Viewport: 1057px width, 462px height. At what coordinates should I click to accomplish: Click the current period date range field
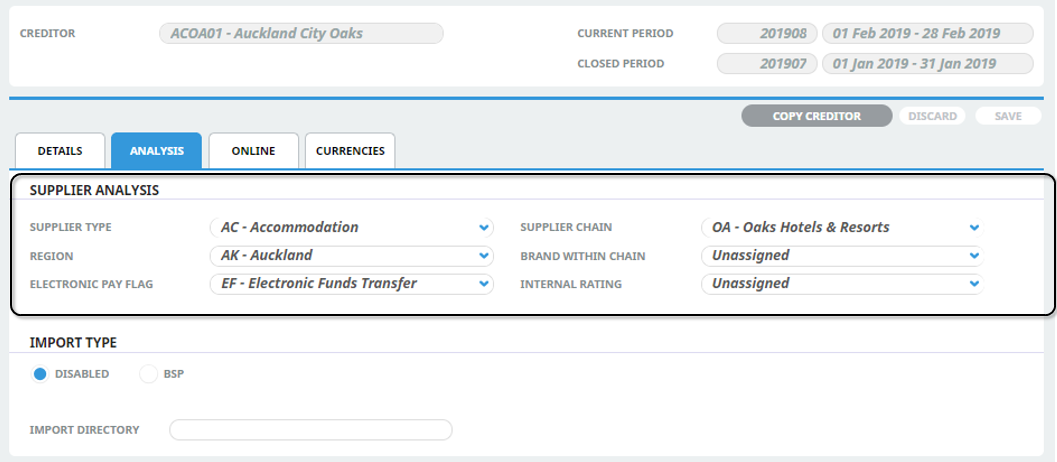[927, 33]
